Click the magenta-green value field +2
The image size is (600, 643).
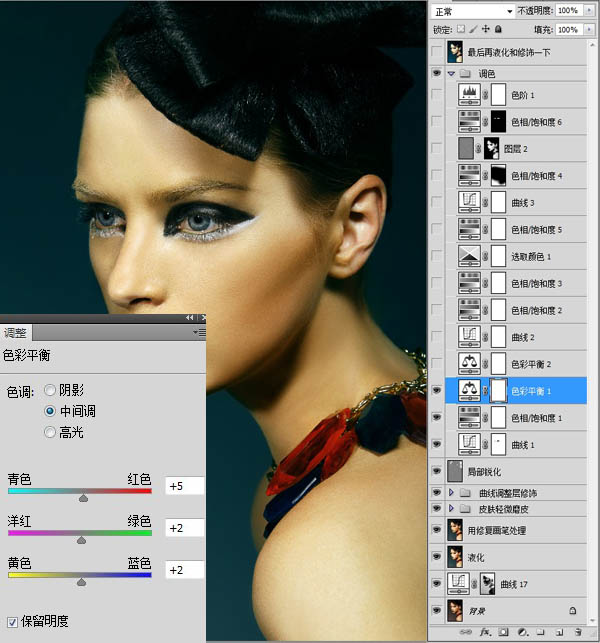(184, 528)
